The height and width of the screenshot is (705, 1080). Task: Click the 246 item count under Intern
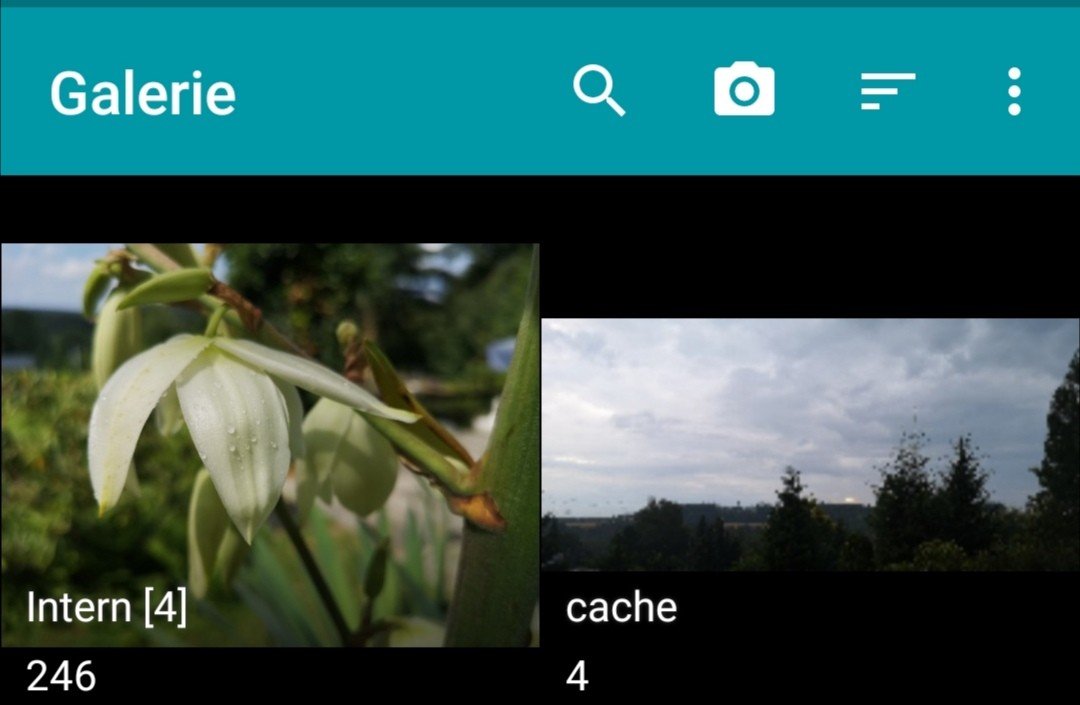61,676
